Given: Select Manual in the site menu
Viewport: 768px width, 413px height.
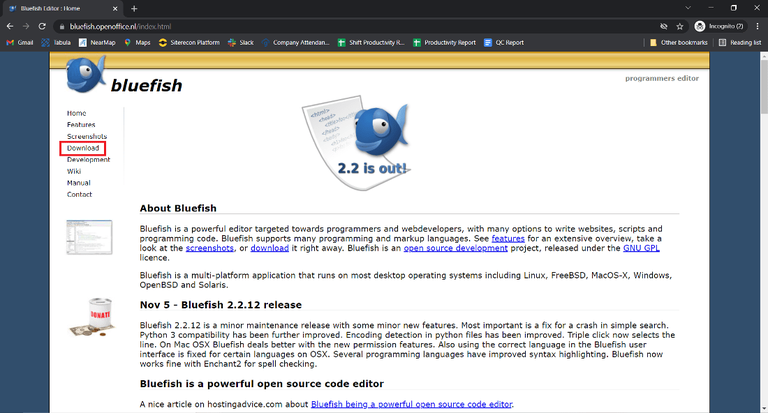Looking at the screenshot, I should (79, 183).
